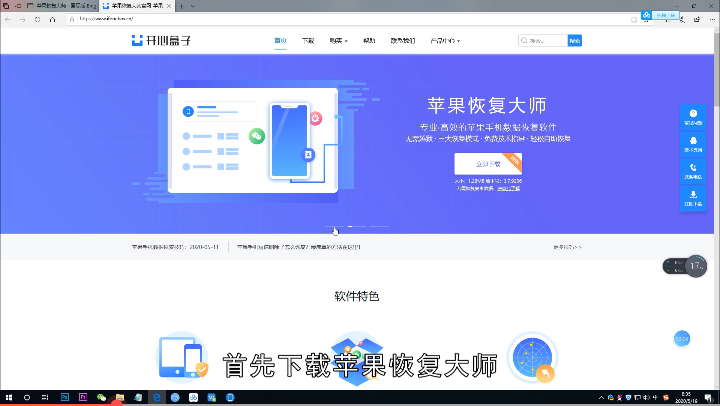Select the third banner carousel indicator
The image size is (720, 406).
pos(379,226)
